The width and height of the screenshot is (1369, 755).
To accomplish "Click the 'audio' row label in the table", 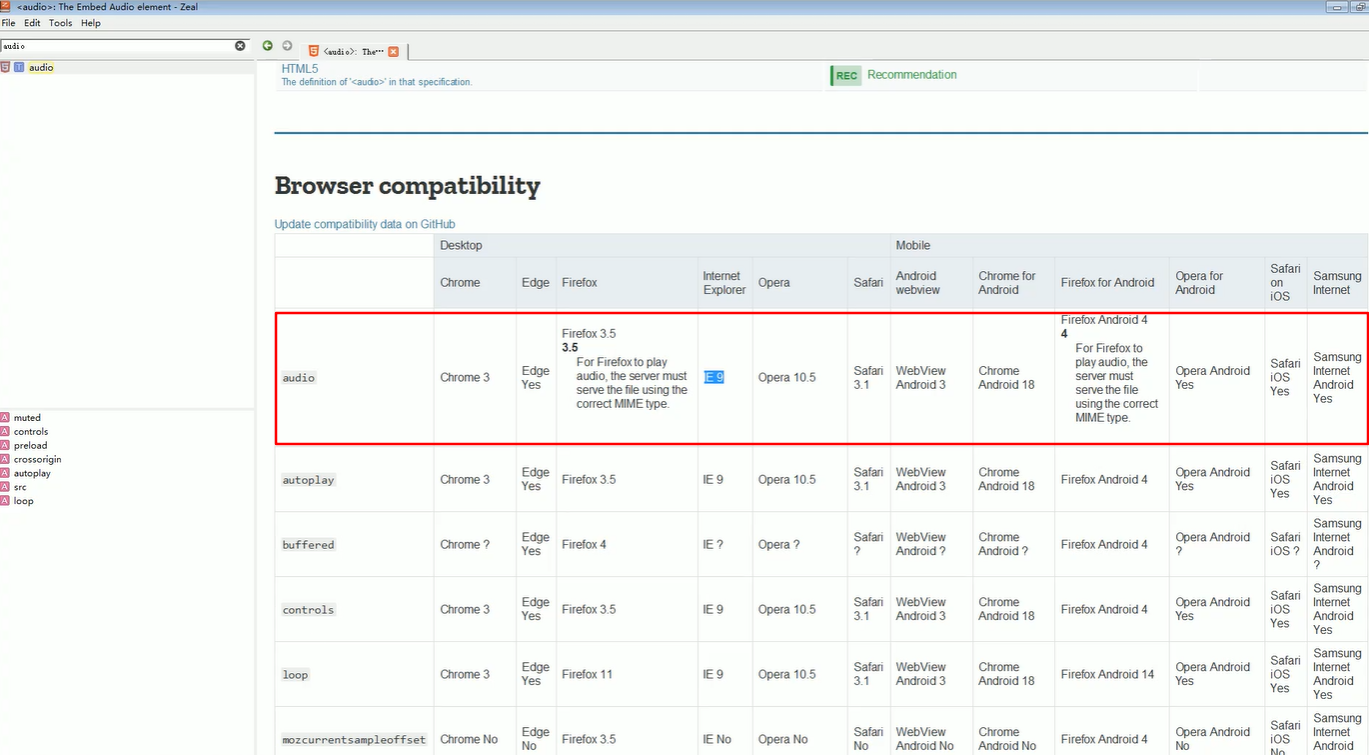I will pos(299,378).
